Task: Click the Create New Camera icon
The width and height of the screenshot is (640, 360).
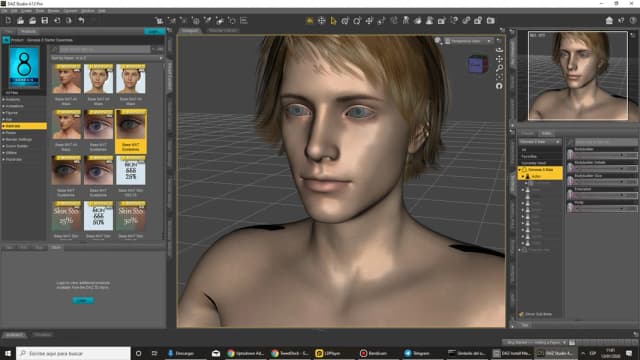Action: point(159,20)
